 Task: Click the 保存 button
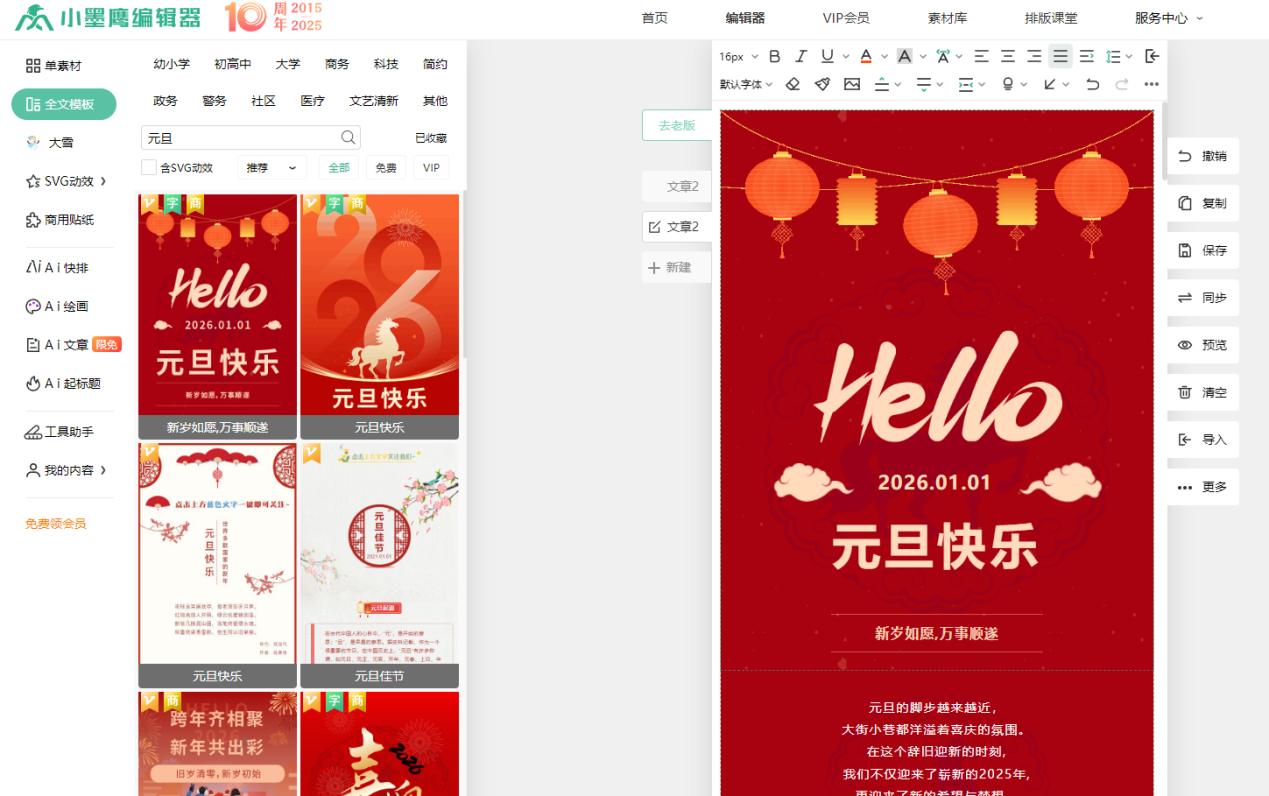pyautogui.click(x=1203, y=250)
